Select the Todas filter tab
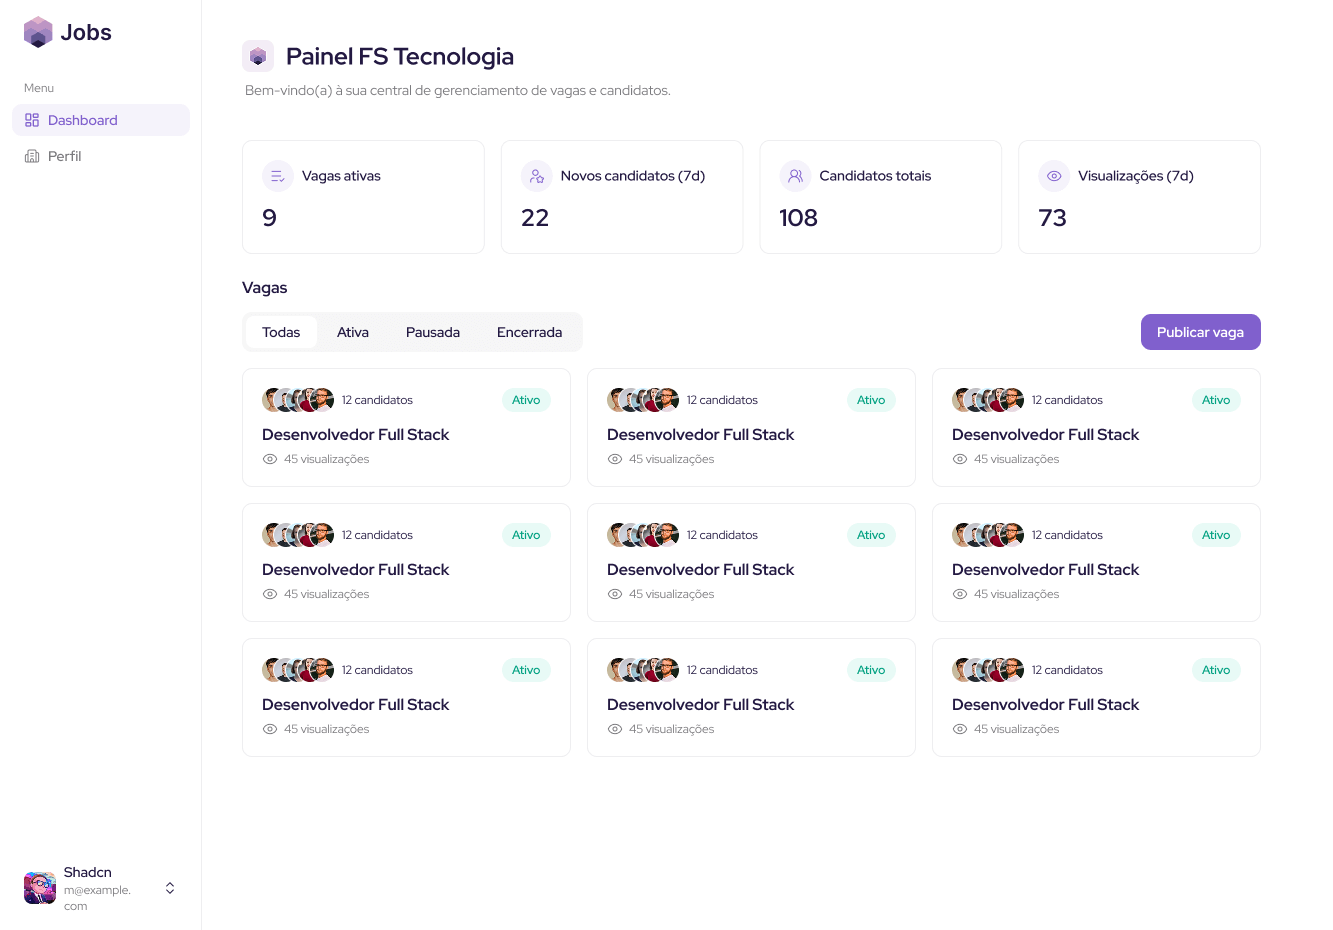This screenshot has height=930, width=1333. (x=281, y=332)
